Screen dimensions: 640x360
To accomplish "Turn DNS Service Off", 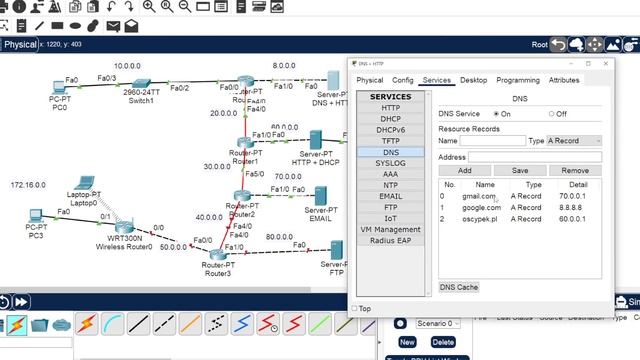I will click(x=551, y=114).
